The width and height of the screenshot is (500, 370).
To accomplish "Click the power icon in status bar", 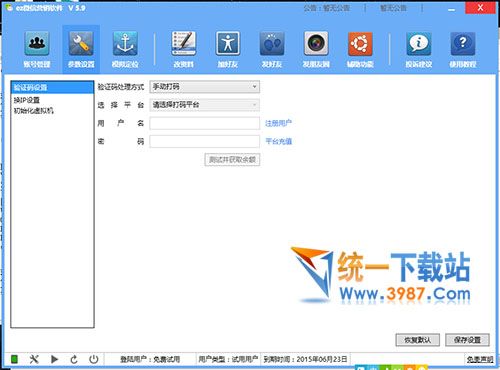I will pos(94,359).
